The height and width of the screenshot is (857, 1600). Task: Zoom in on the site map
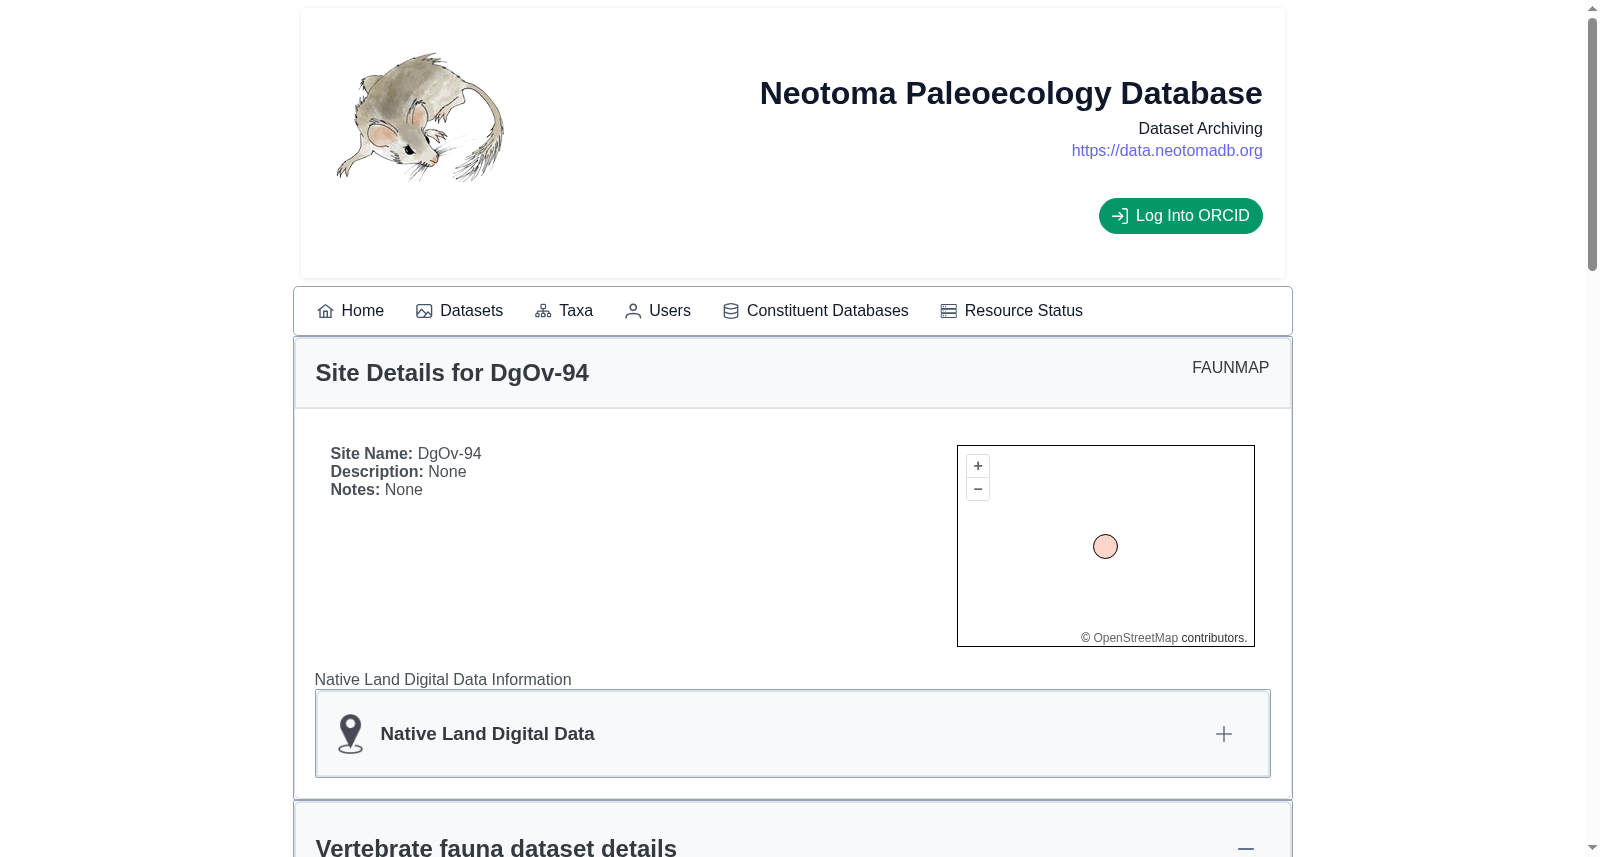(978, 466)
